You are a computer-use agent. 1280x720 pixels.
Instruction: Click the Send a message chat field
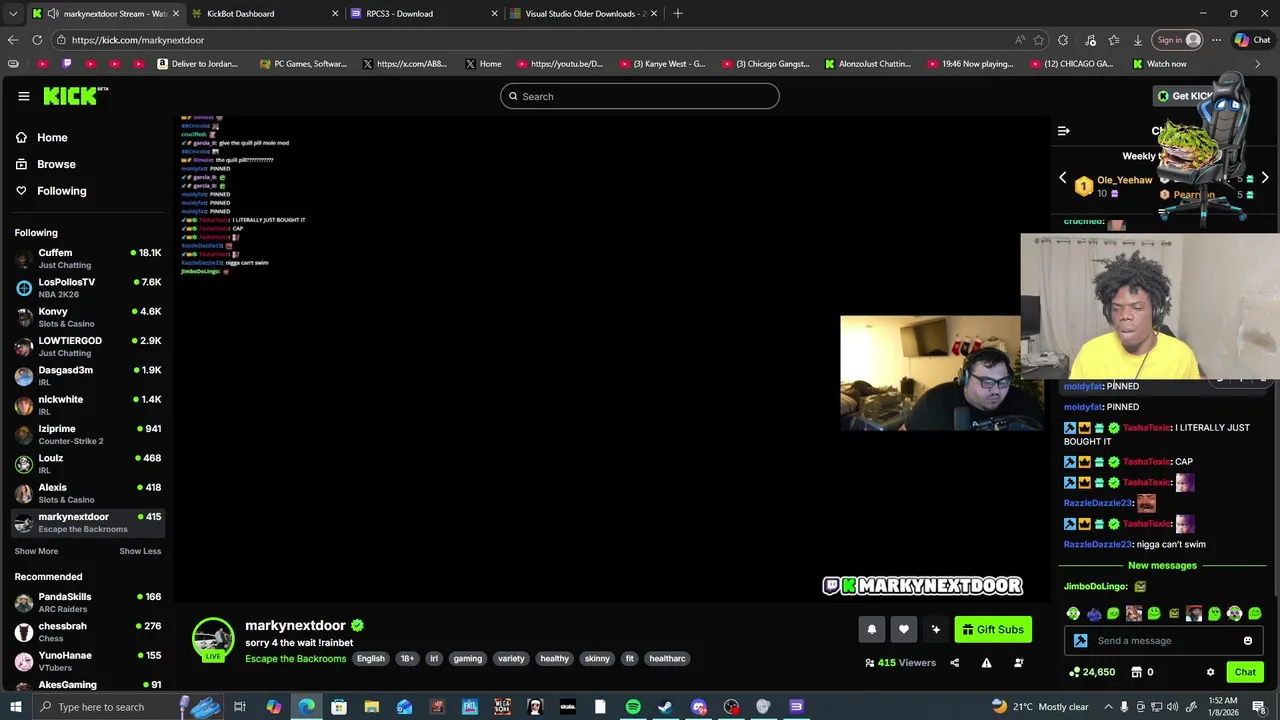pos(1165,641)
